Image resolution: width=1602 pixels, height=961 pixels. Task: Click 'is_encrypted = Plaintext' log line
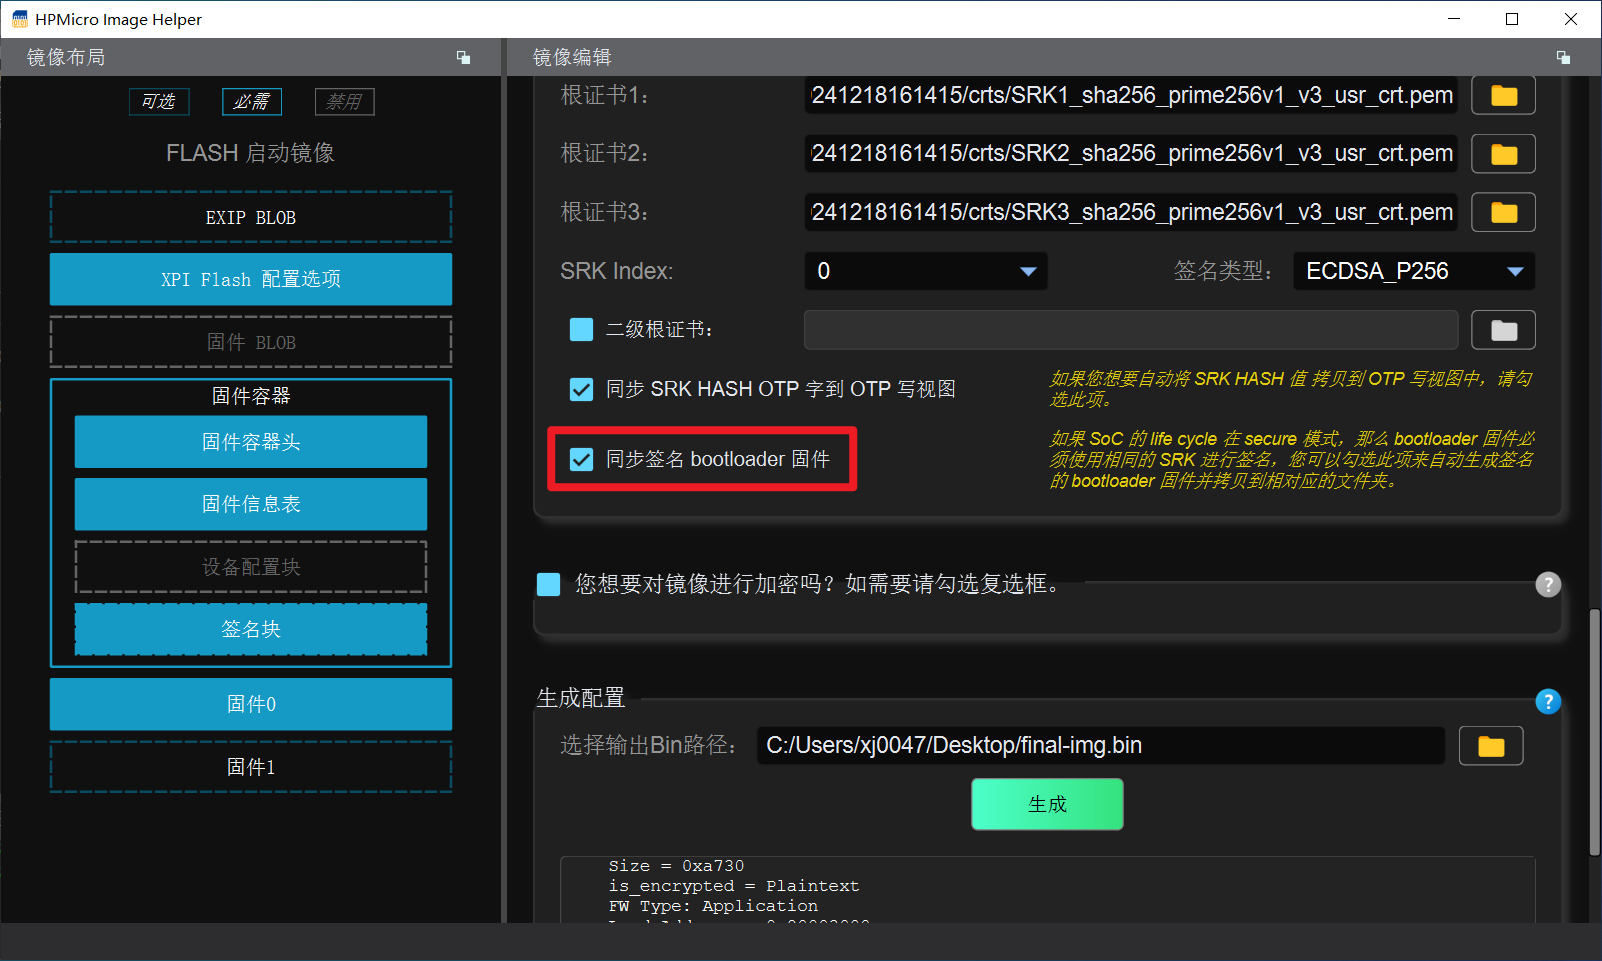click(733, 886)
